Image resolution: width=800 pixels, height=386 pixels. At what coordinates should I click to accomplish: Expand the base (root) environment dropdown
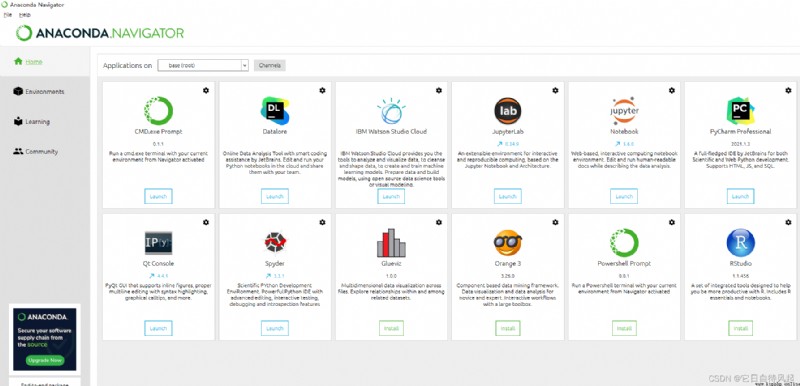[x=203, y=65]
